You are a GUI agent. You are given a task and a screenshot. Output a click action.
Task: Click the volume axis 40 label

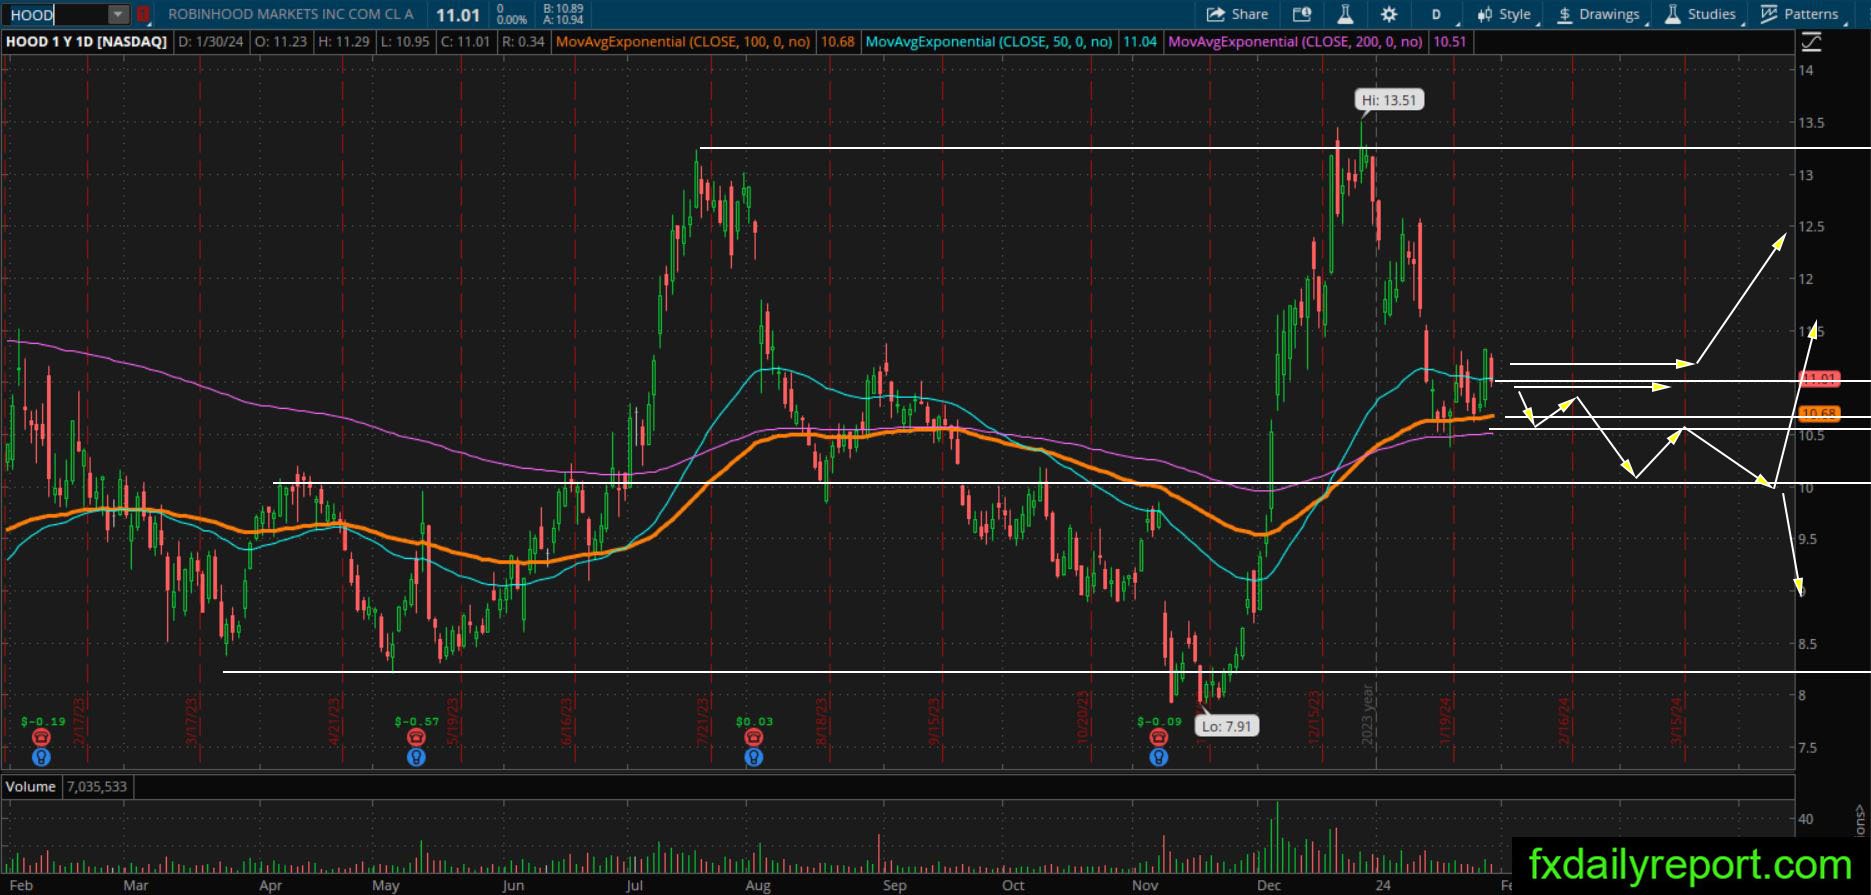[1806, 819]
